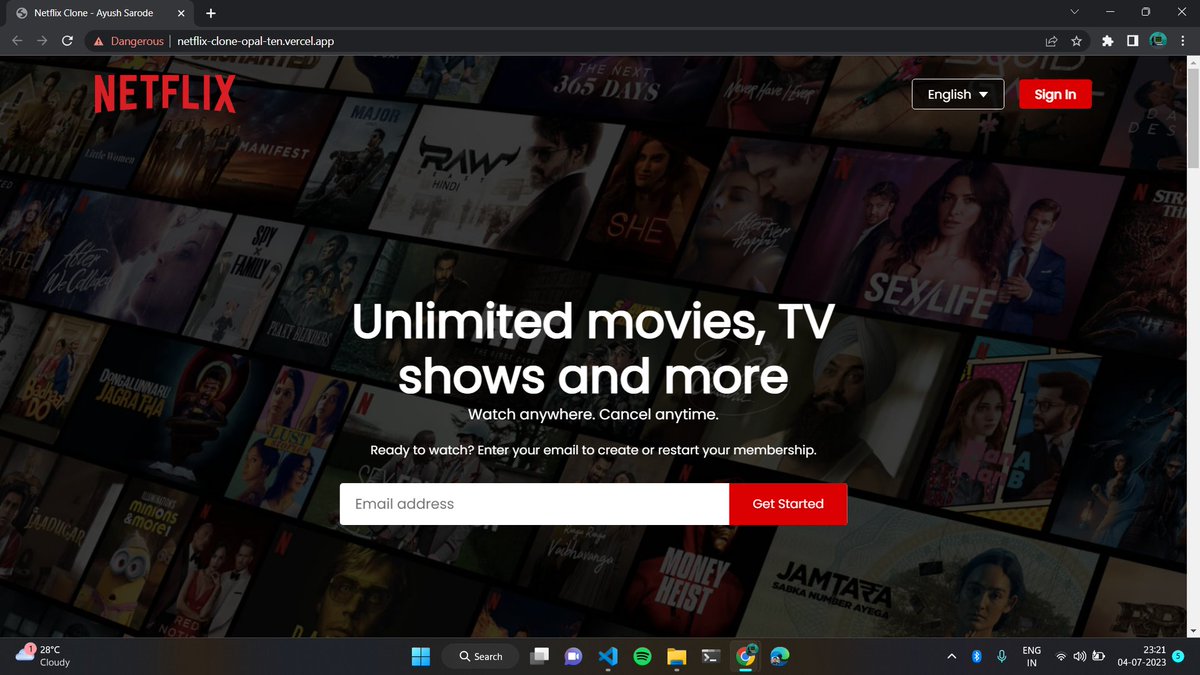This screenshot has height=675, width=1200.
Task: Open the Teams chat taskbar icon
Action: pos(573,656)
